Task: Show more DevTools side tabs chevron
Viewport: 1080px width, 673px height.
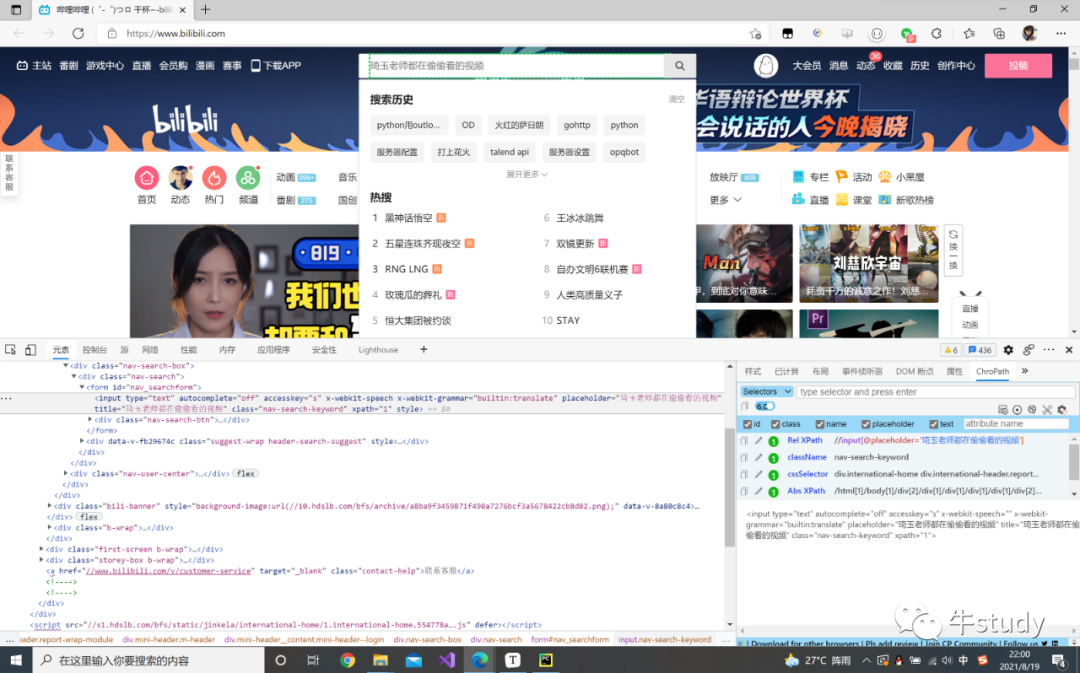Action: pos(1024,371)
